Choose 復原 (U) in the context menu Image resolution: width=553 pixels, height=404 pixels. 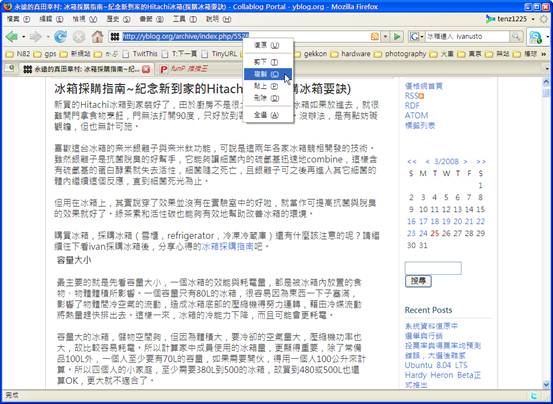coord(268,45)
